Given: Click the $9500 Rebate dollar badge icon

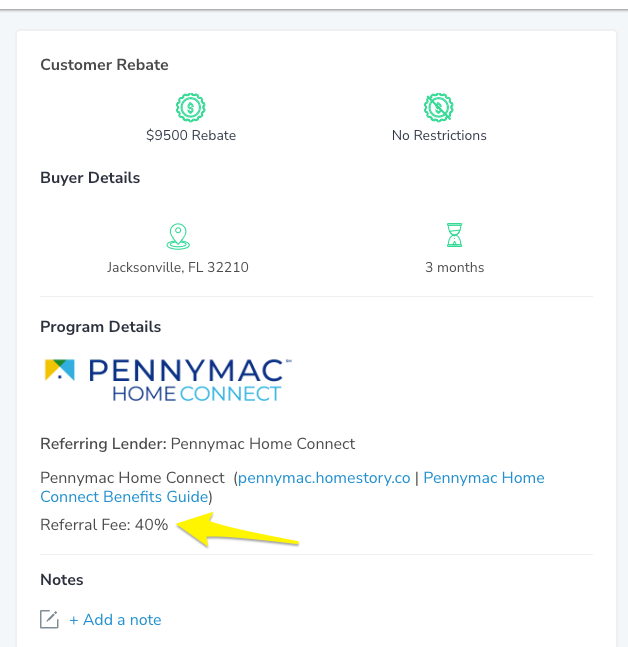Looking at the screenshot, I should 190,106.
